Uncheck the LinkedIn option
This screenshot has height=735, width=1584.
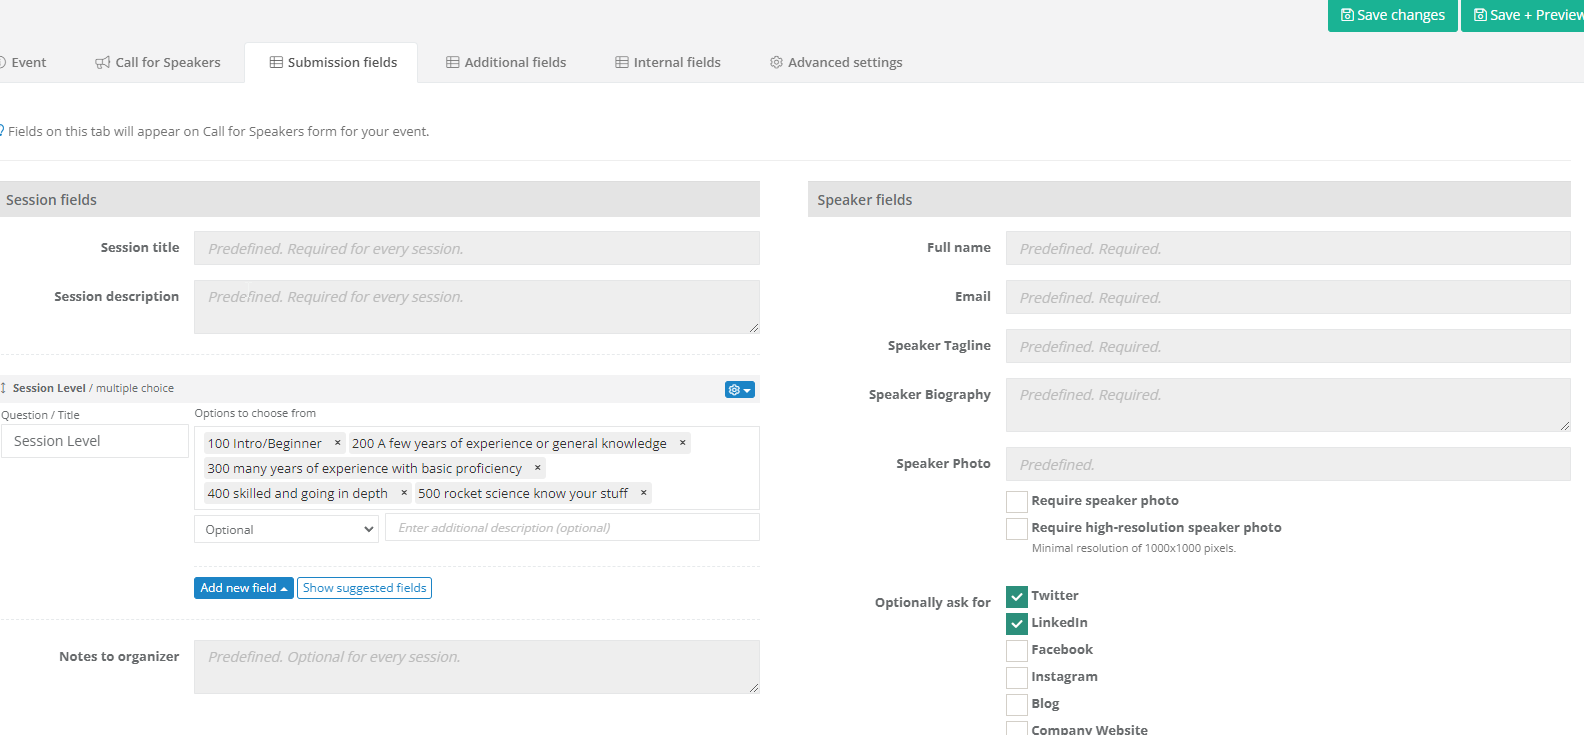(1017, 623)
